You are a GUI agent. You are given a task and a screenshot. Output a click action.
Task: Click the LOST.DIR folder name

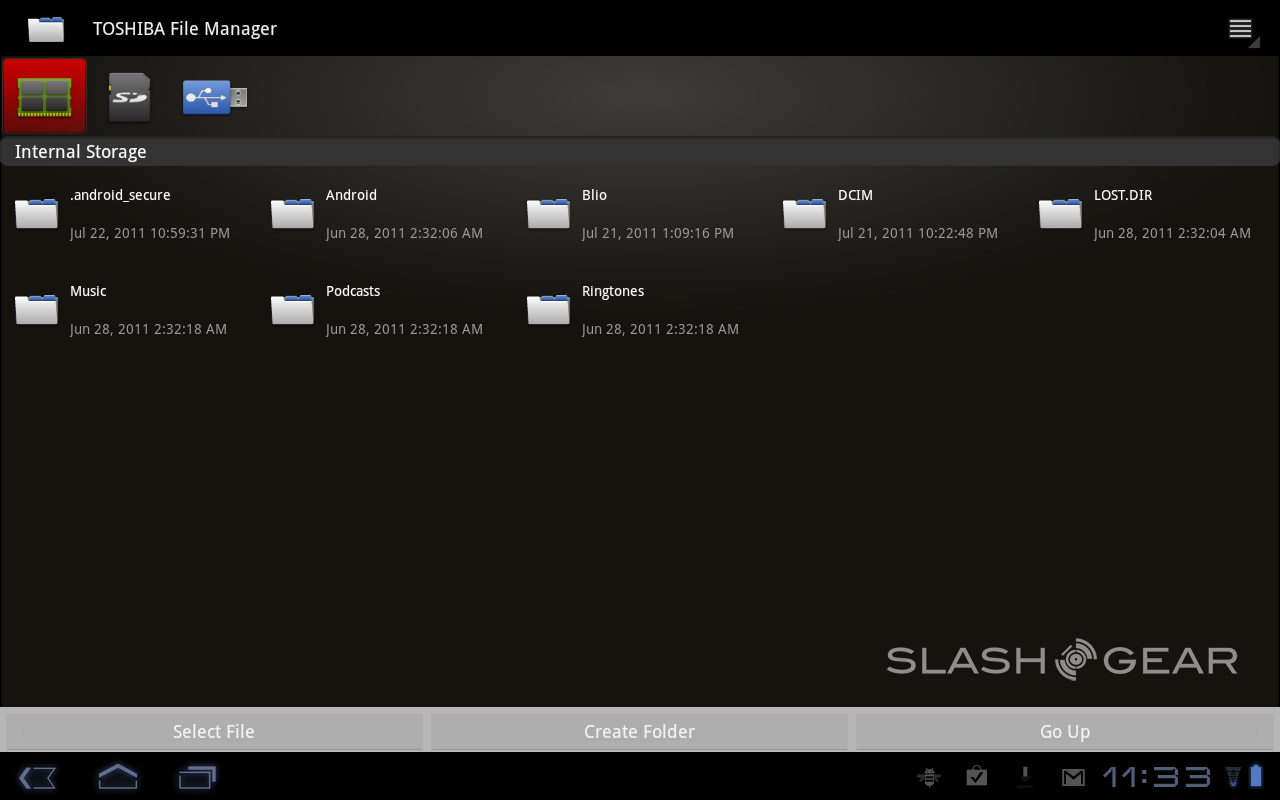(1123, 195)
